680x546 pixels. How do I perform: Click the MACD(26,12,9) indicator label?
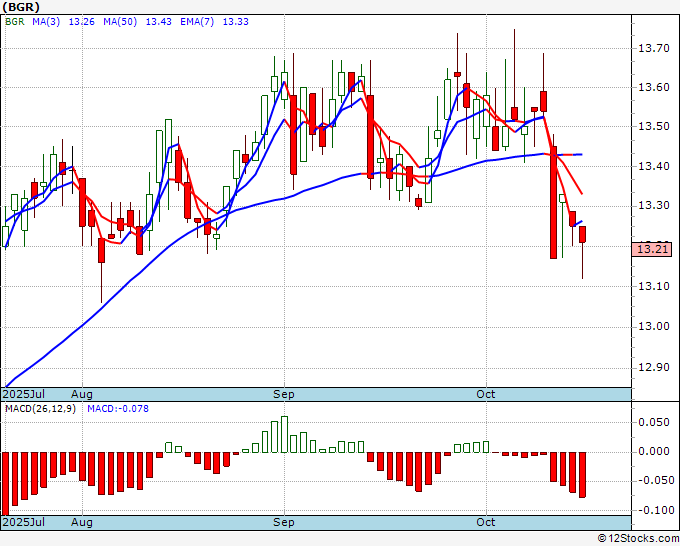40,409
